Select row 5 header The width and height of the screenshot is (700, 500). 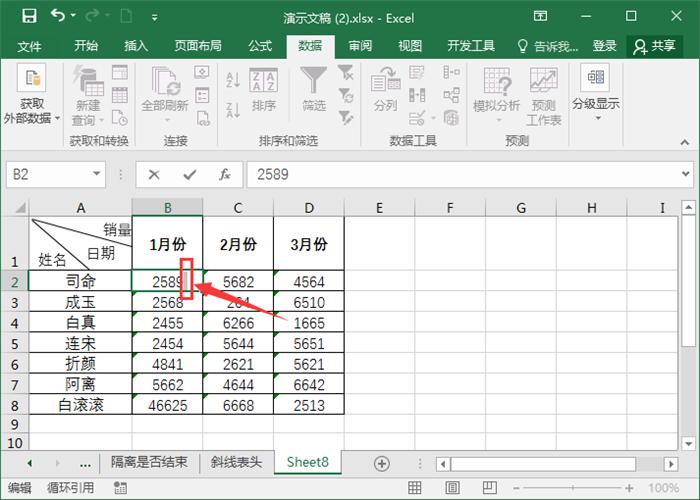click(15, 344)
